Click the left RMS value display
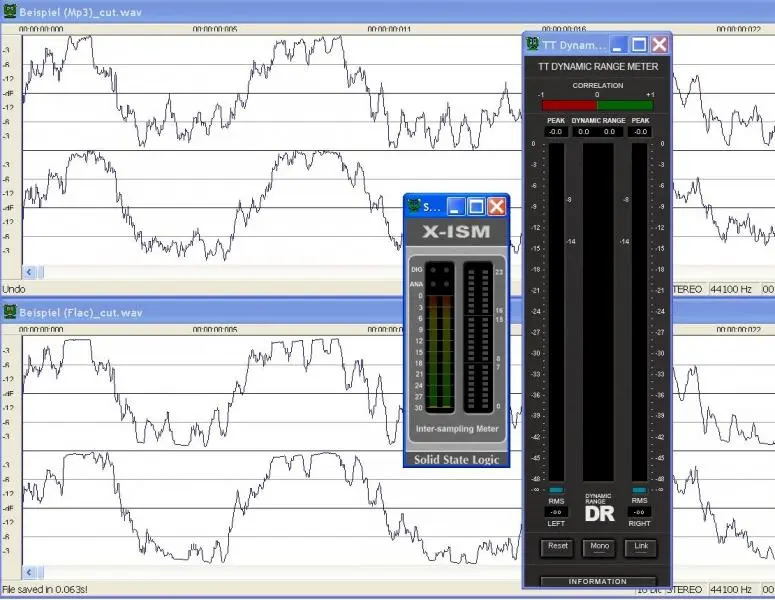775x600 pixels. click(x=556, y=512)
